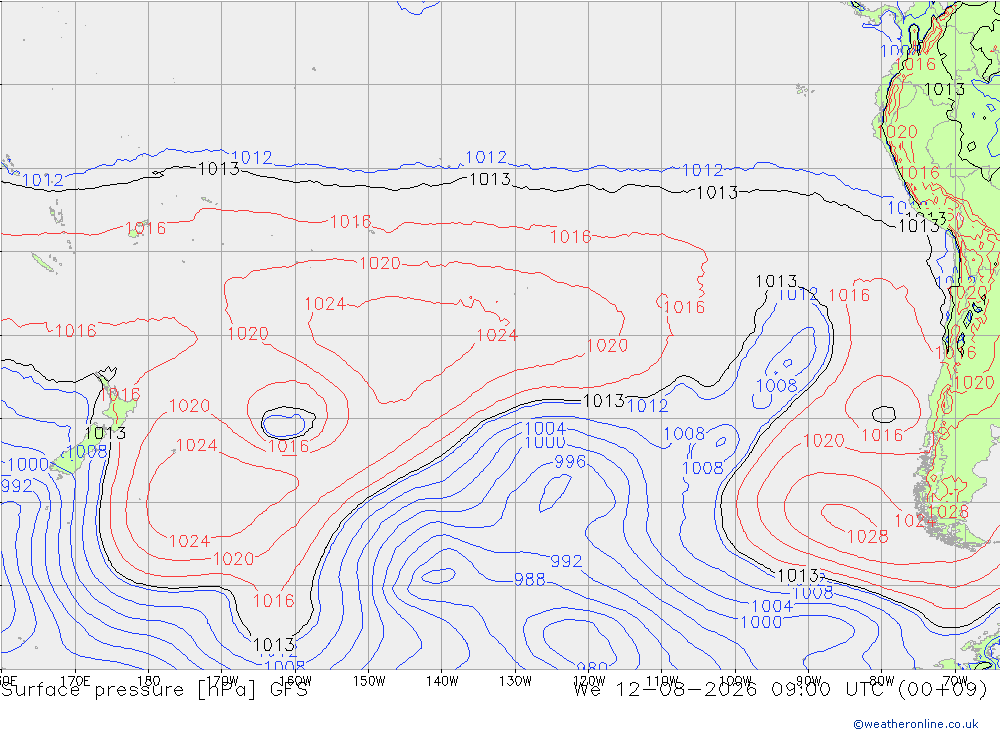The width and height of the screenshot is (1000, 733).
Task: Click the 130W longitude label
Action: (515, 681)
